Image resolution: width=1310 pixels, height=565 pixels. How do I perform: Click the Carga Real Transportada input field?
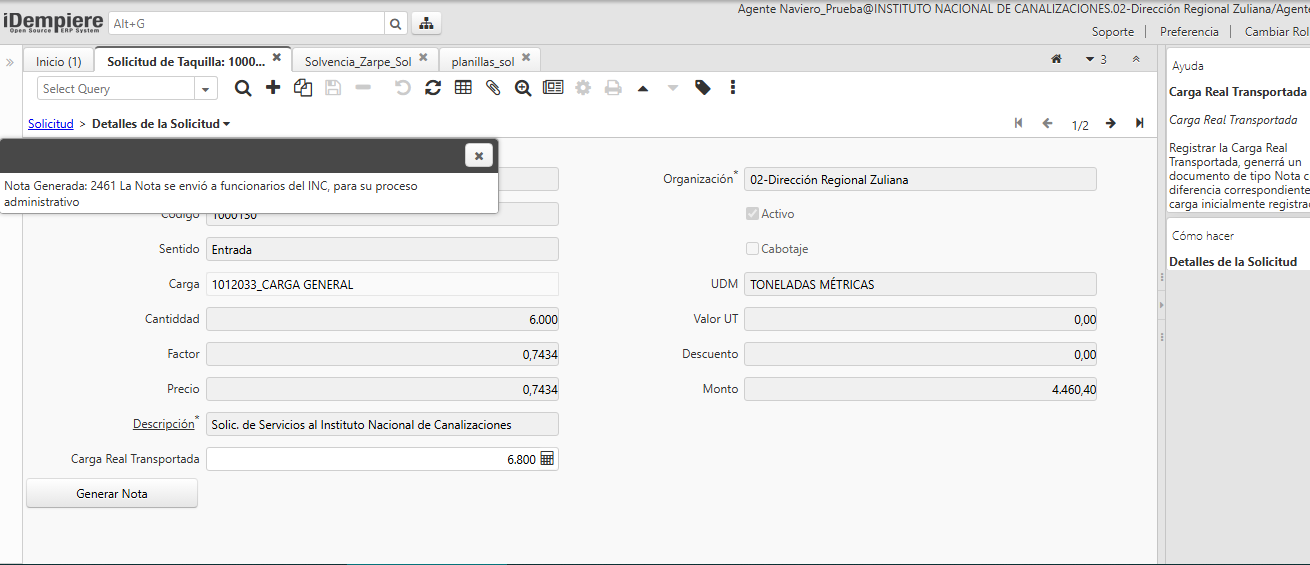click(372, 459)
